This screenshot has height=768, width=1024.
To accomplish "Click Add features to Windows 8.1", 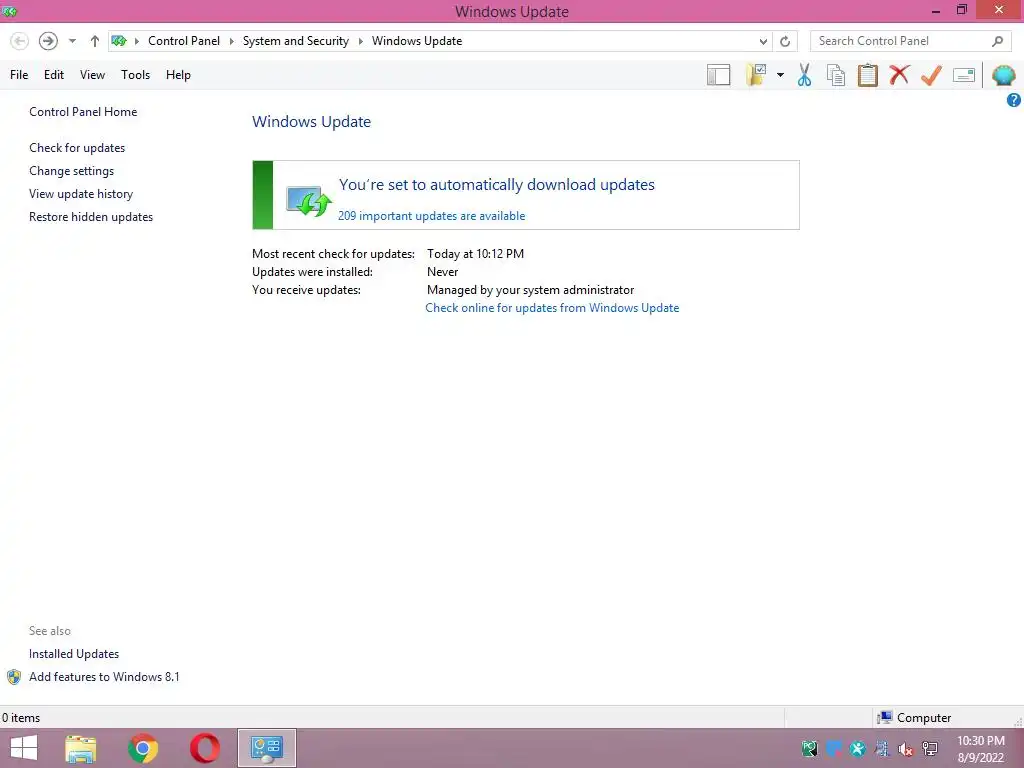I will pyautogui.click(x=104, y=677).
